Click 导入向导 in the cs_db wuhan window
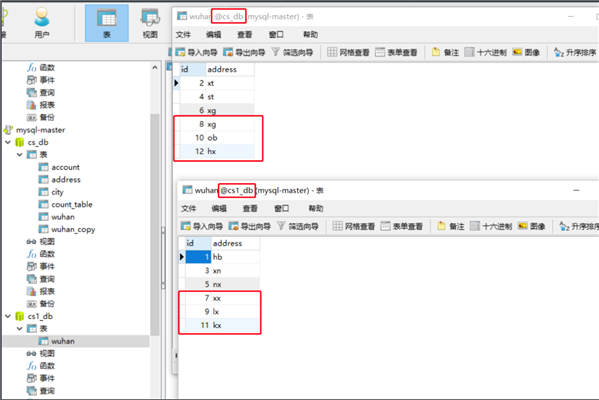The height and width of the screenshot is (400, 599). pyautogui.click(x=196, y=52)
